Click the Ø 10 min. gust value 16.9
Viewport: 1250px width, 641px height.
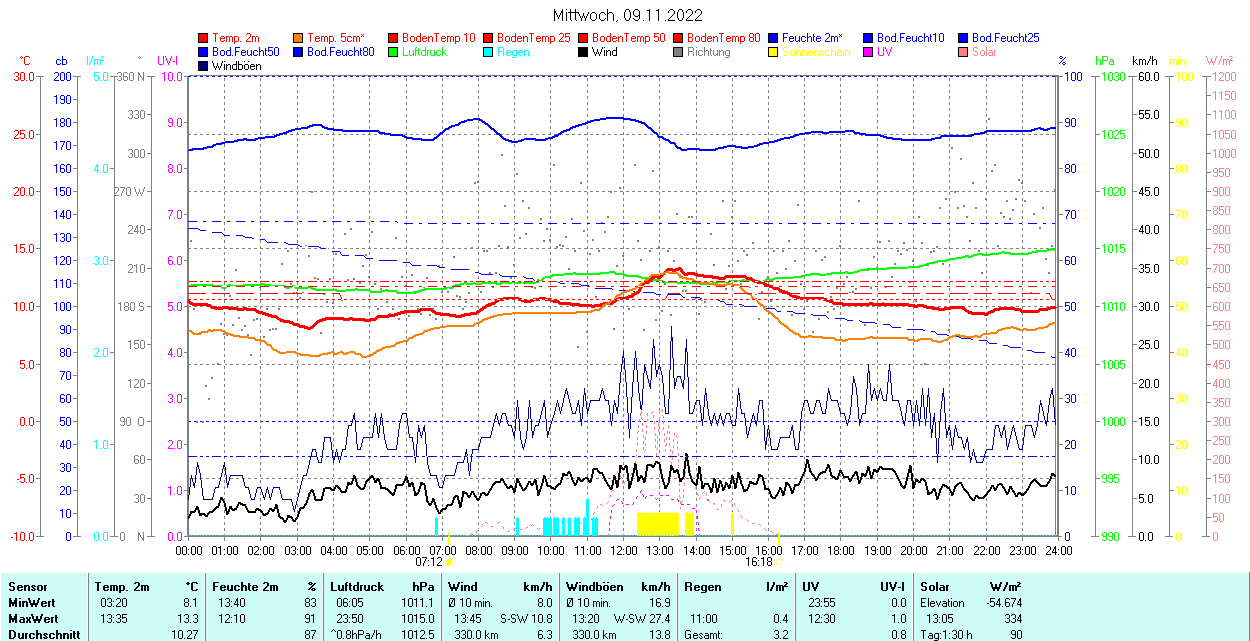[x=658, y=603]
